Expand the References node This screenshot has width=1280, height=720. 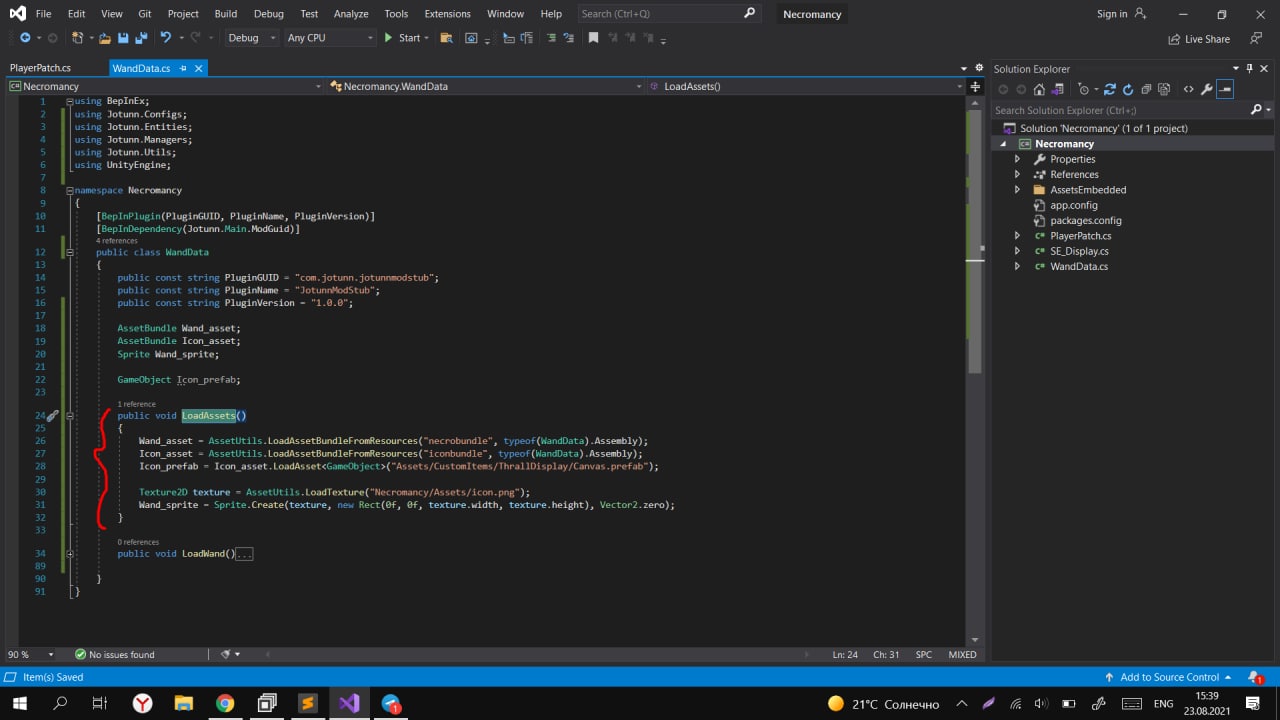click(1018, 174)
